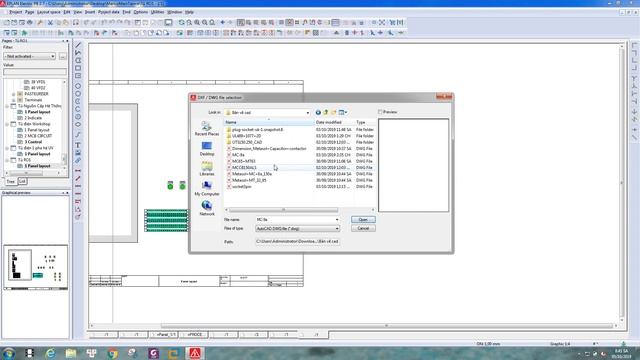Select the Dimension_Metasol+Capacitor+contactor file
This screenshot has height=360, width=640.
pos(269,149)
